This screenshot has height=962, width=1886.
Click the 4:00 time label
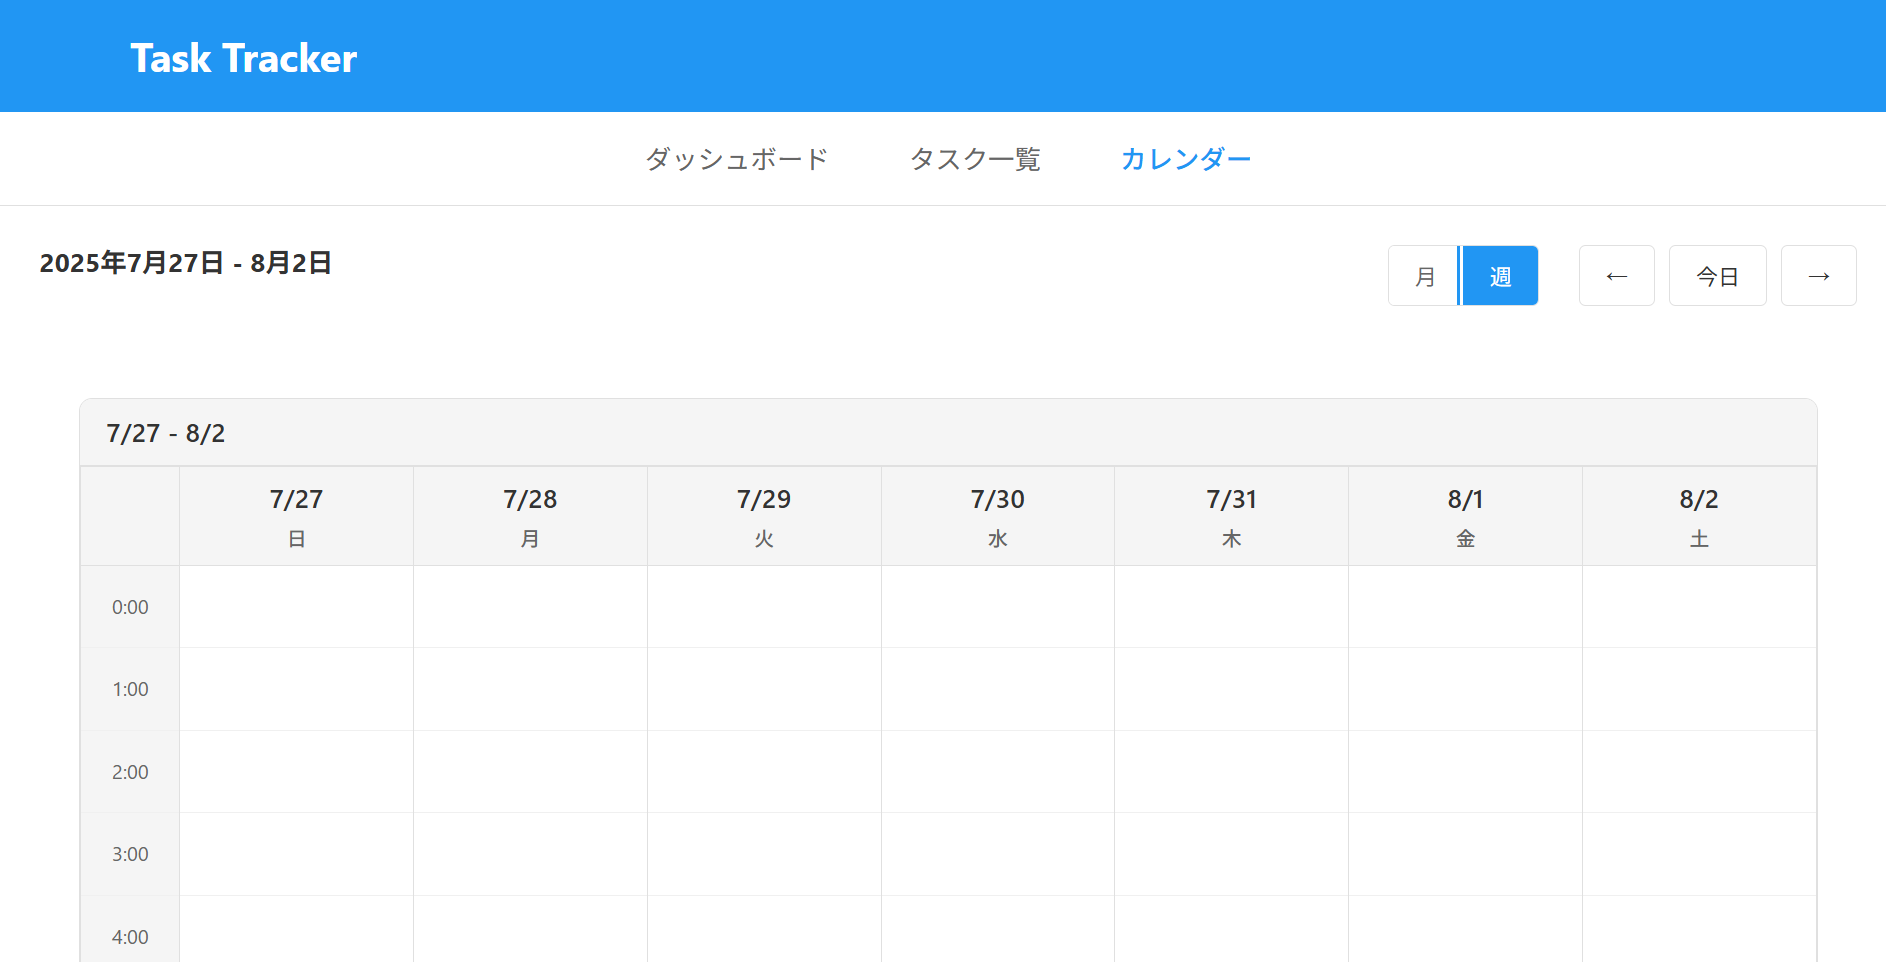(130, 937)
